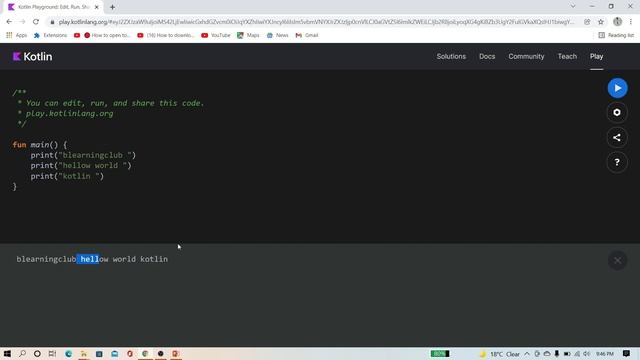Open the Extensions bookmark
Viewport: 640px width, 360px height.
pos(50,35)
